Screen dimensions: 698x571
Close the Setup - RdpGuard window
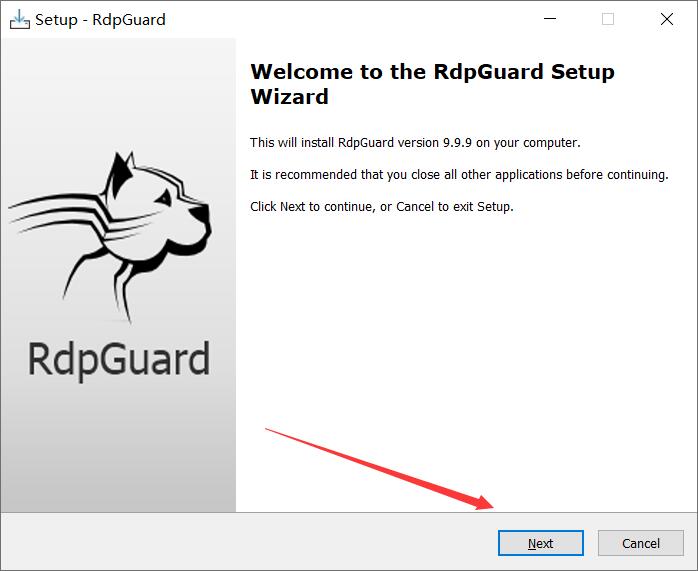(x=666, y=19)
